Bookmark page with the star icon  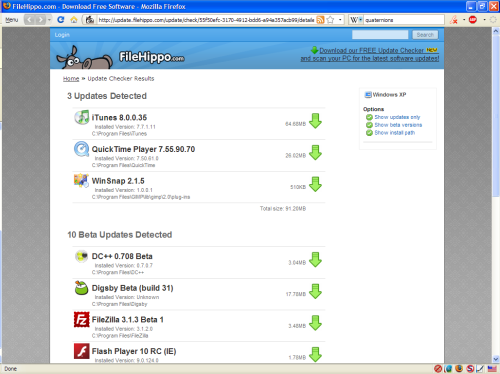[x=330, y=20]
